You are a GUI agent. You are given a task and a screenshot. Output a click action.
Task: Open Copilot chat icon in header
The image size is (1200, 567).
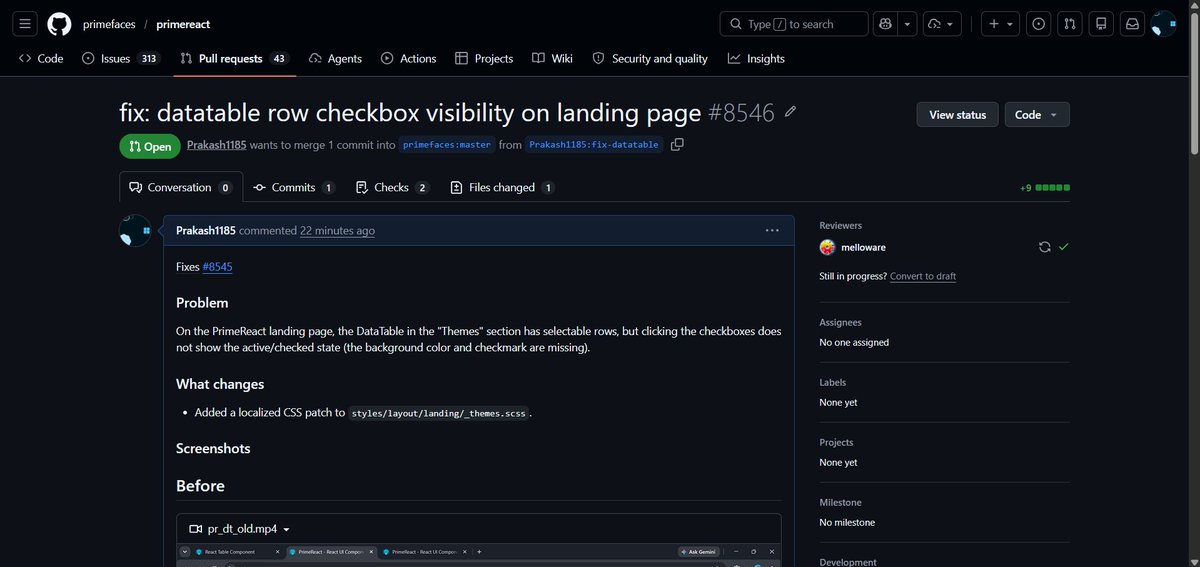[885, 23]
